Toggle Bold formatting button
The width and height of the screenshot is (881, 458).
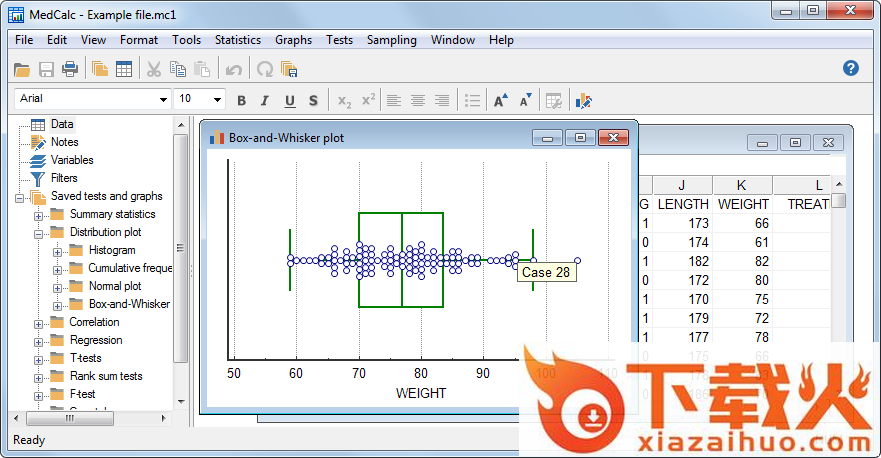[x=241, y=100]
